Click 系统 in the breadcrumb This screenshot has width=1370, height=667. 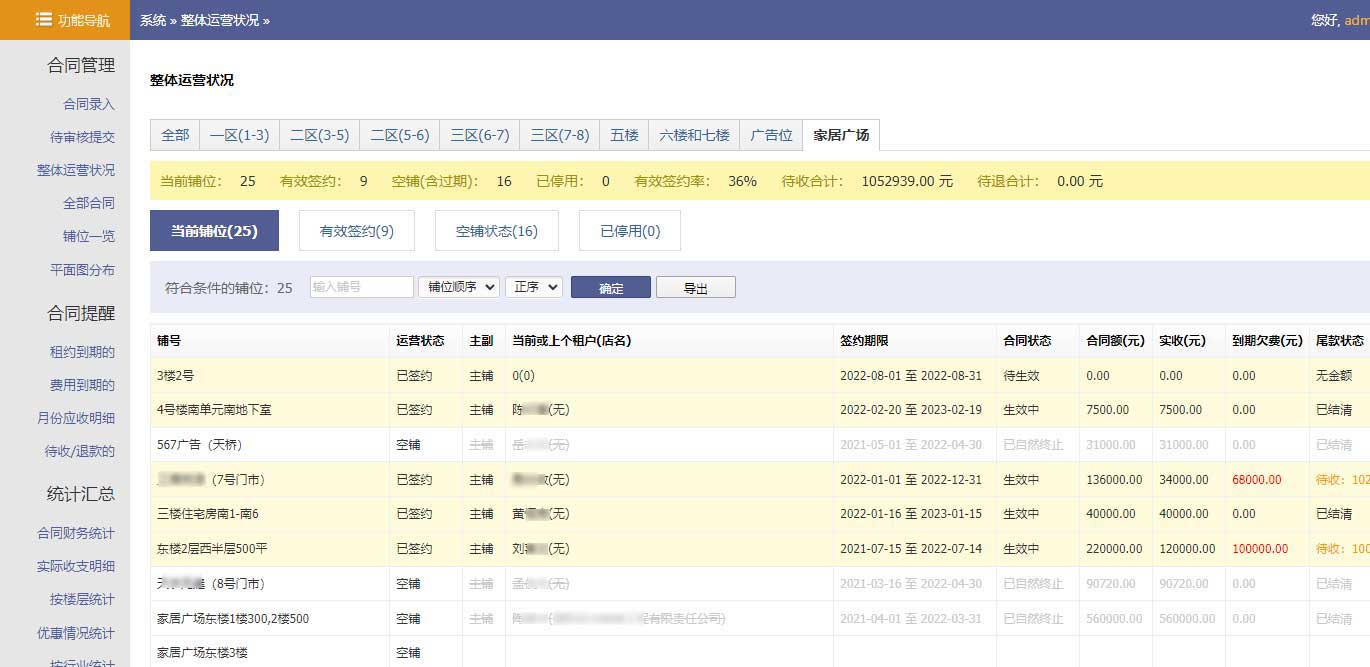(153, 20)
